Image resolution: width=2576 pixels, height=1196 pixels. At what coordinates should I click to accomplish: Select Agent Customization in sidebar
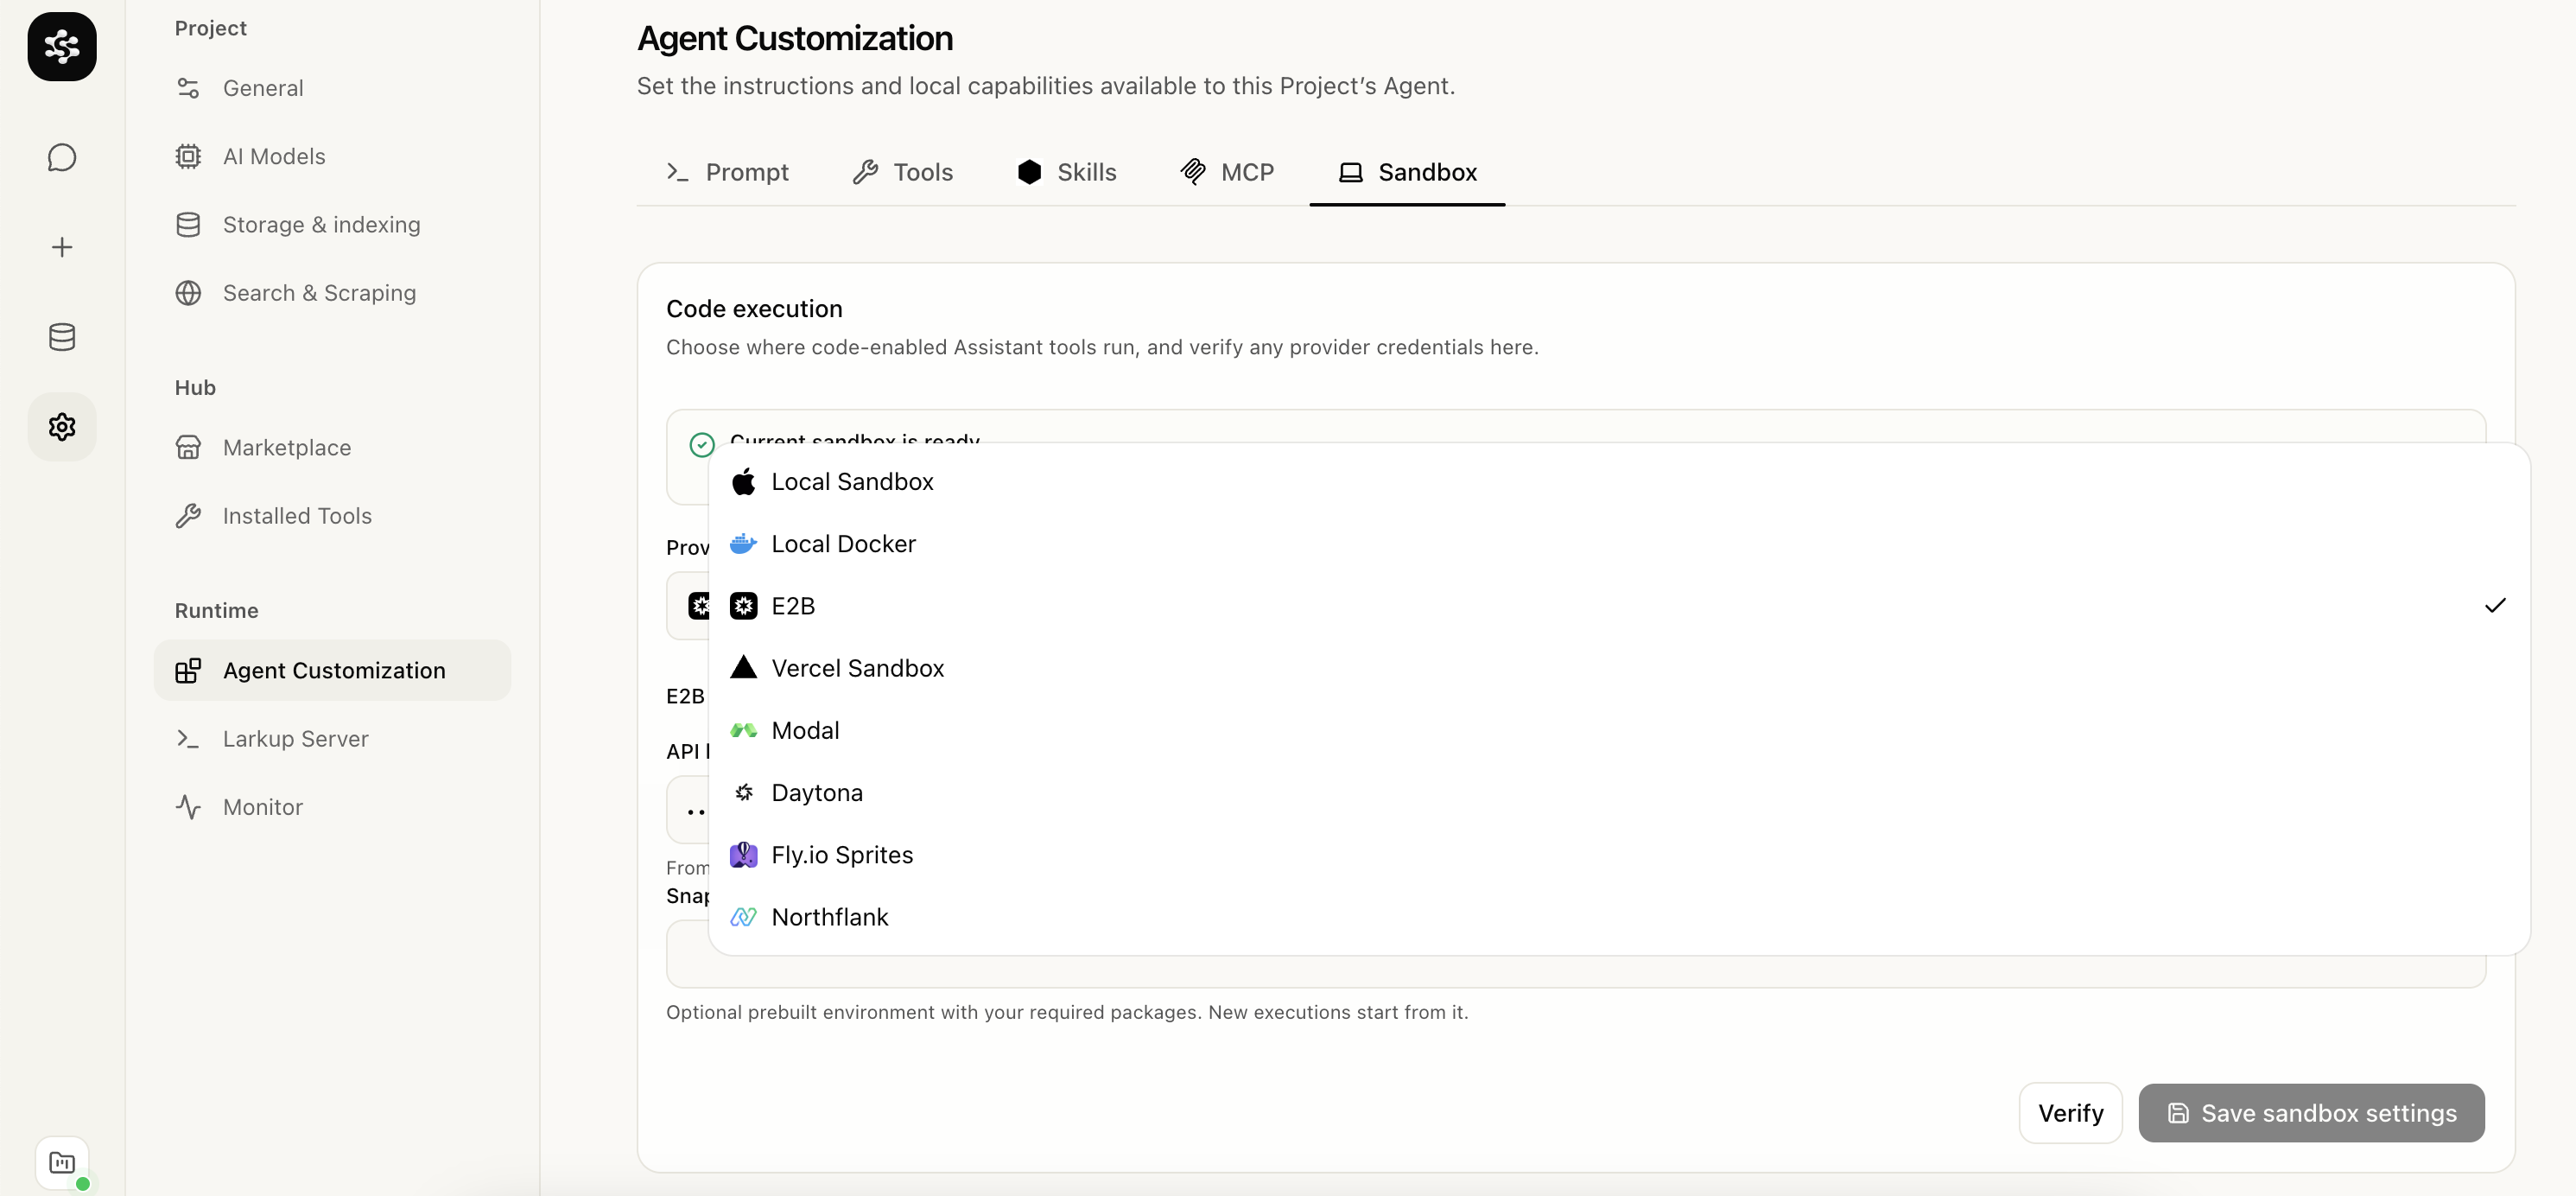click(332, 670)
